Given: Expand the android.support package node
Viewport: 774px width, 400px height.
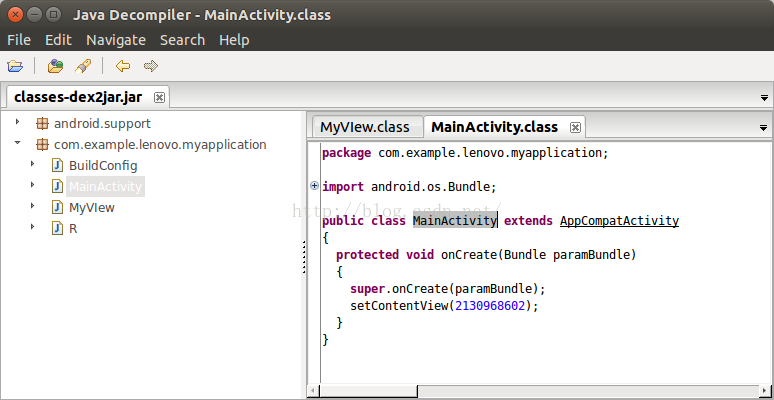Looking at the screenshot, I should pos(18,121).
